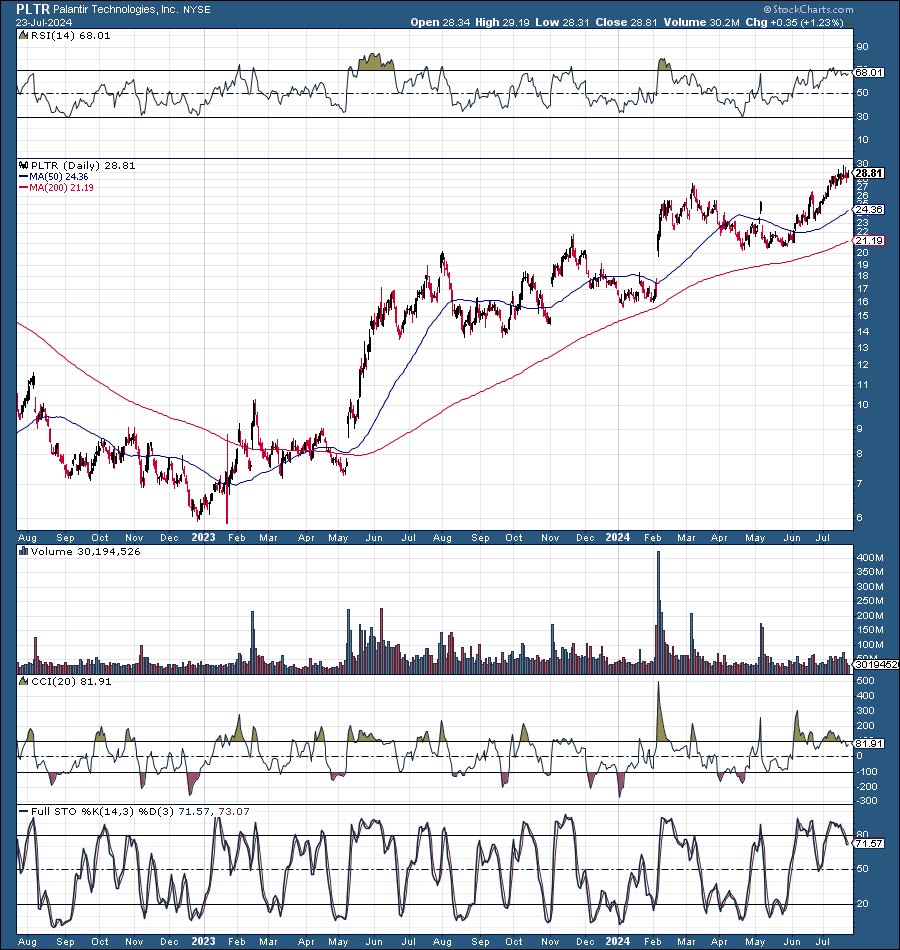900x950 pixels.
Task: Click the Aug 2023 label on price axis
Action: 442,537
